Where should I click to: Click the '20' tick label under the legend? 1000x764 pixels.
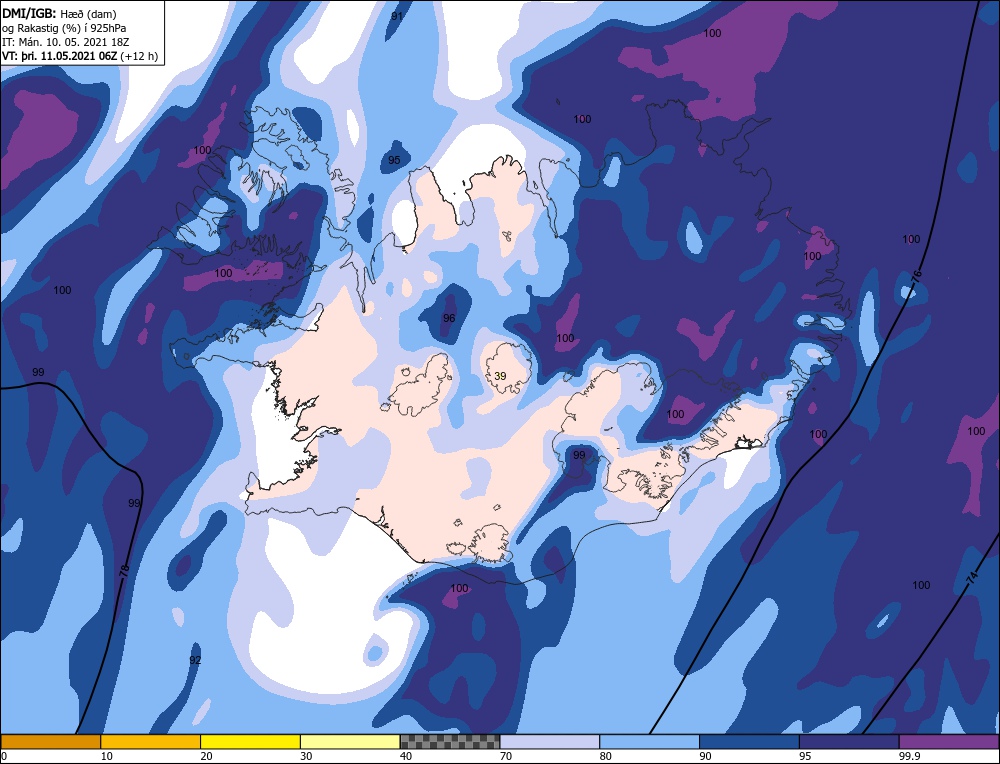click(x=206, y=756)
